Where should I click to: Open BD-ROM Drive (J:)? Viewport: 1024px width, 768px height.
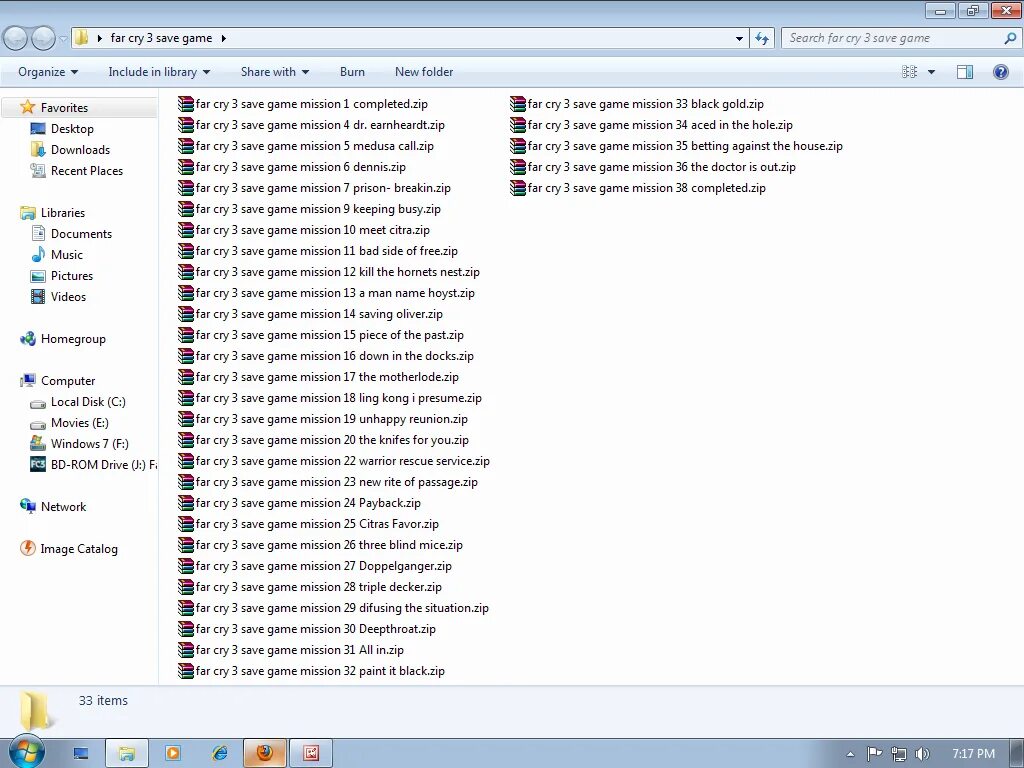[103, 464]
